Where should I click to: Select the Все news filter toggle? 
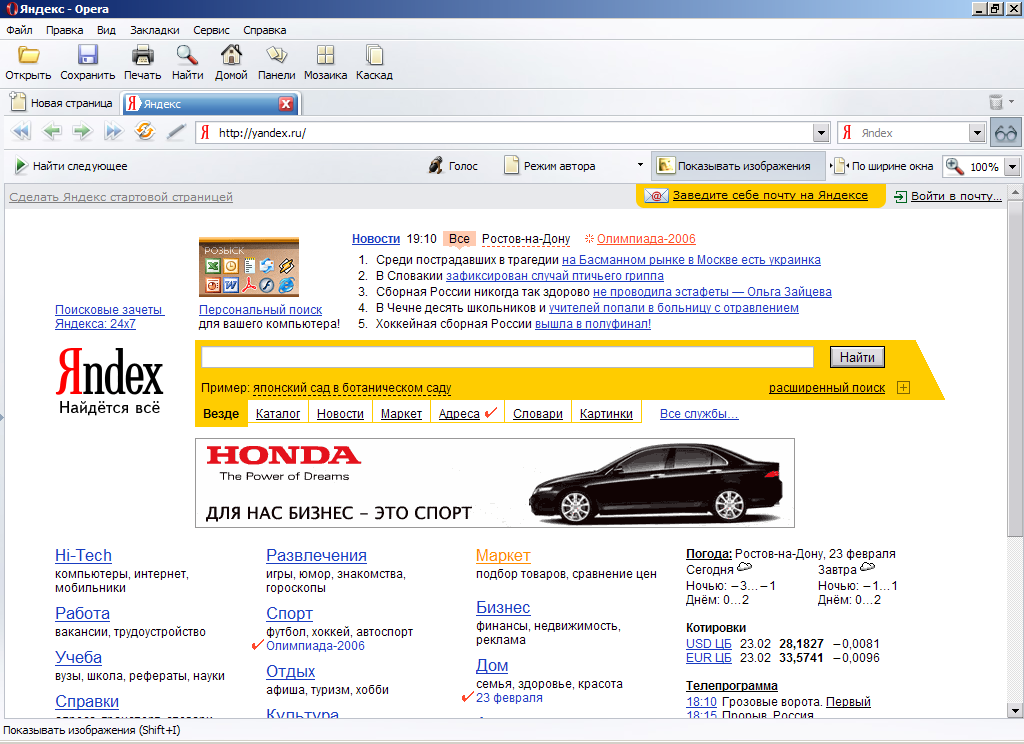coord(459,239)
